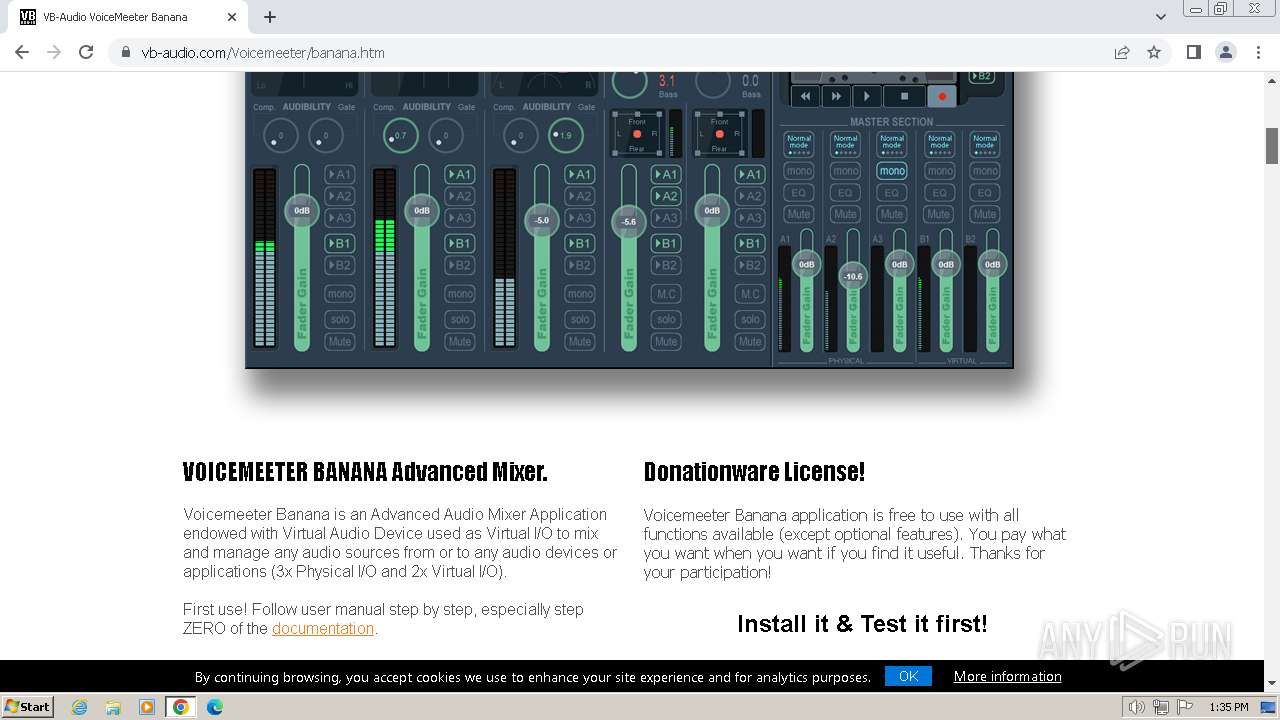Toggle A3 routing on the -5.0 fader strip
The height and width of the screenshot is (720, 1280).
[580, 218]
